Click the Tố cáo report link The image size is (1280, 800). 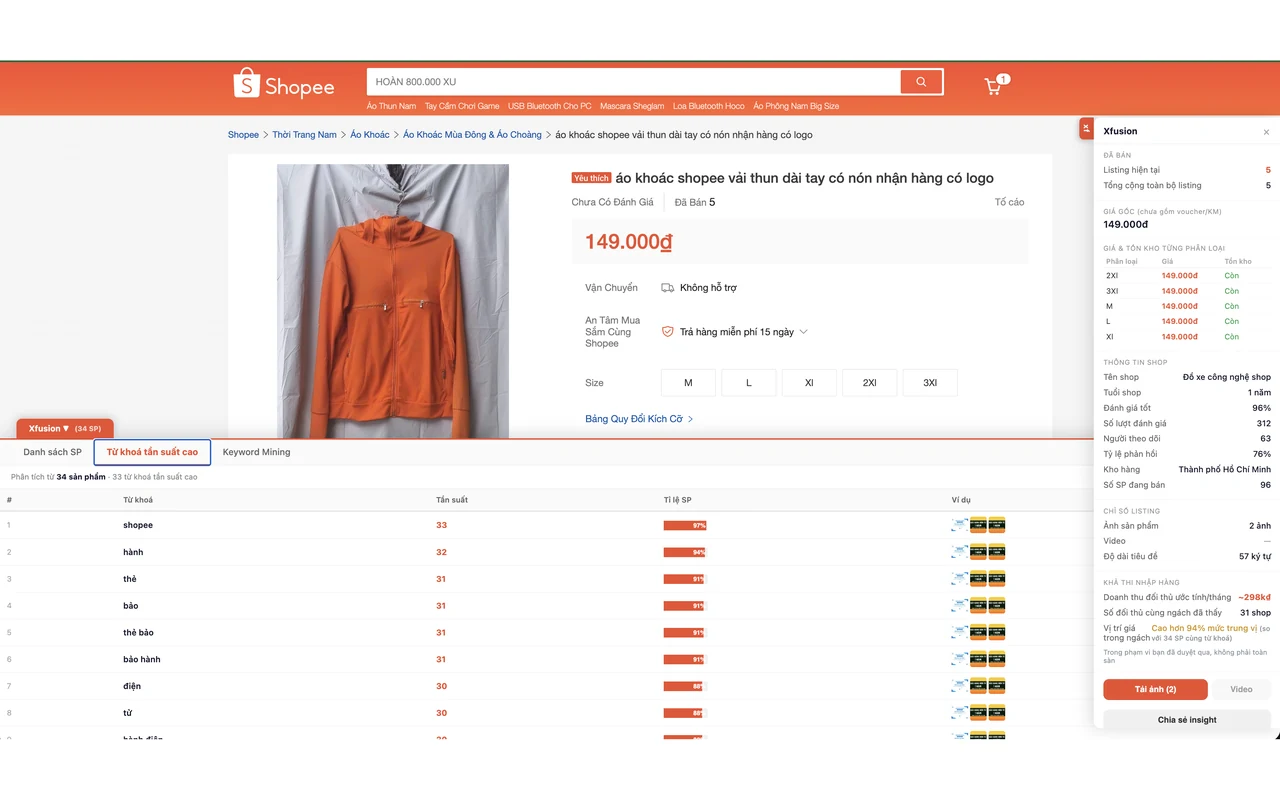coord(1009,202)
